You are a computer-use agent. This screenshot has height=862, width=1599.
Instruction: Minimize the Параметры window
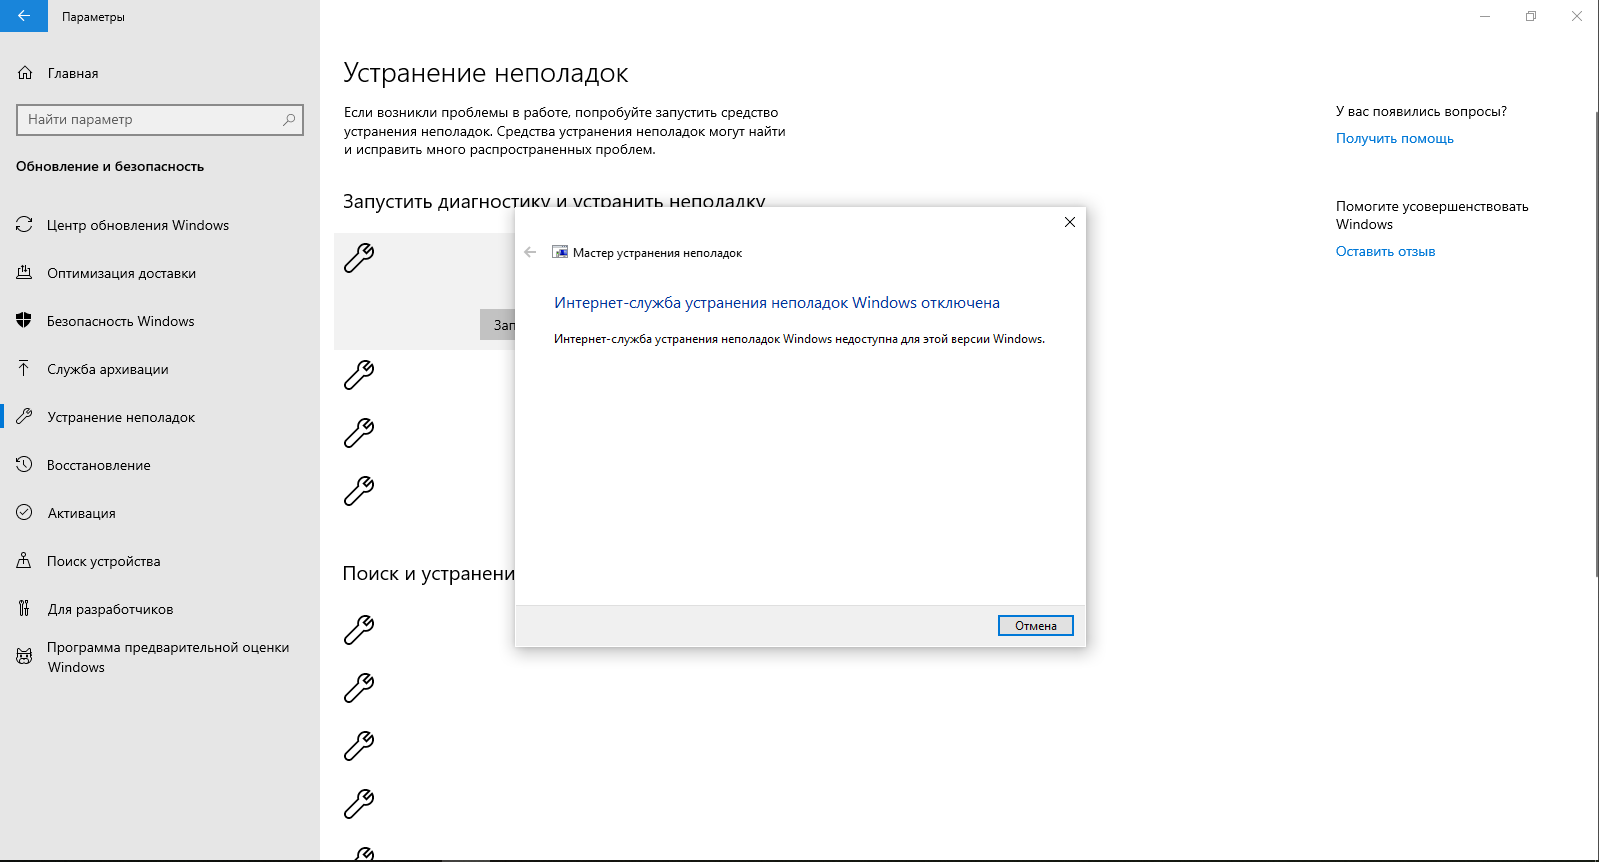(1485, 16)
